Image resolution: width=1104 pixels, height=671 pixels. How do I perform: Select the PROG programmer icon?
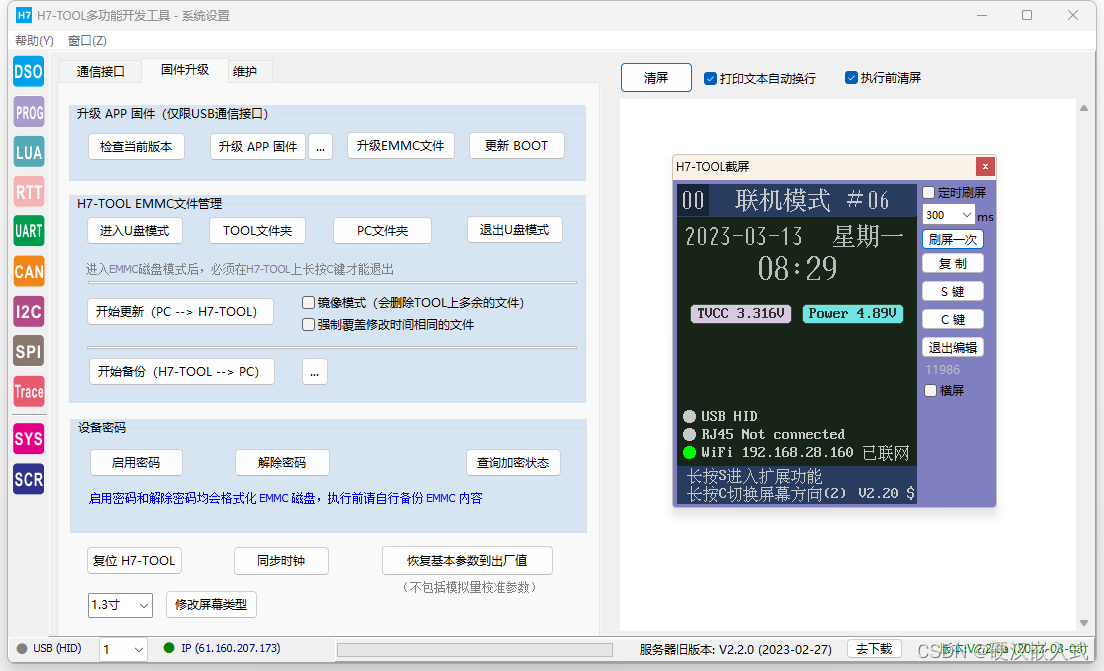(x=28, y=113)
